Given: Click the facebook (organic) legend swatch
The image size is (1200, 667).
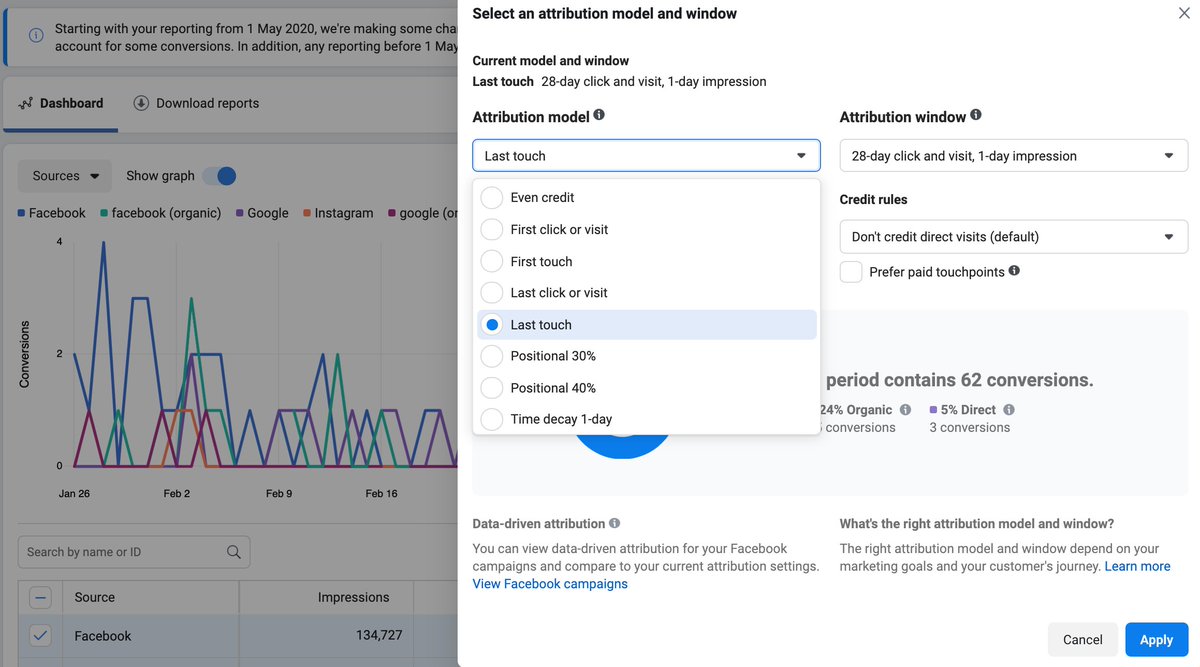Looking at the screenshot, I should 104,213.
